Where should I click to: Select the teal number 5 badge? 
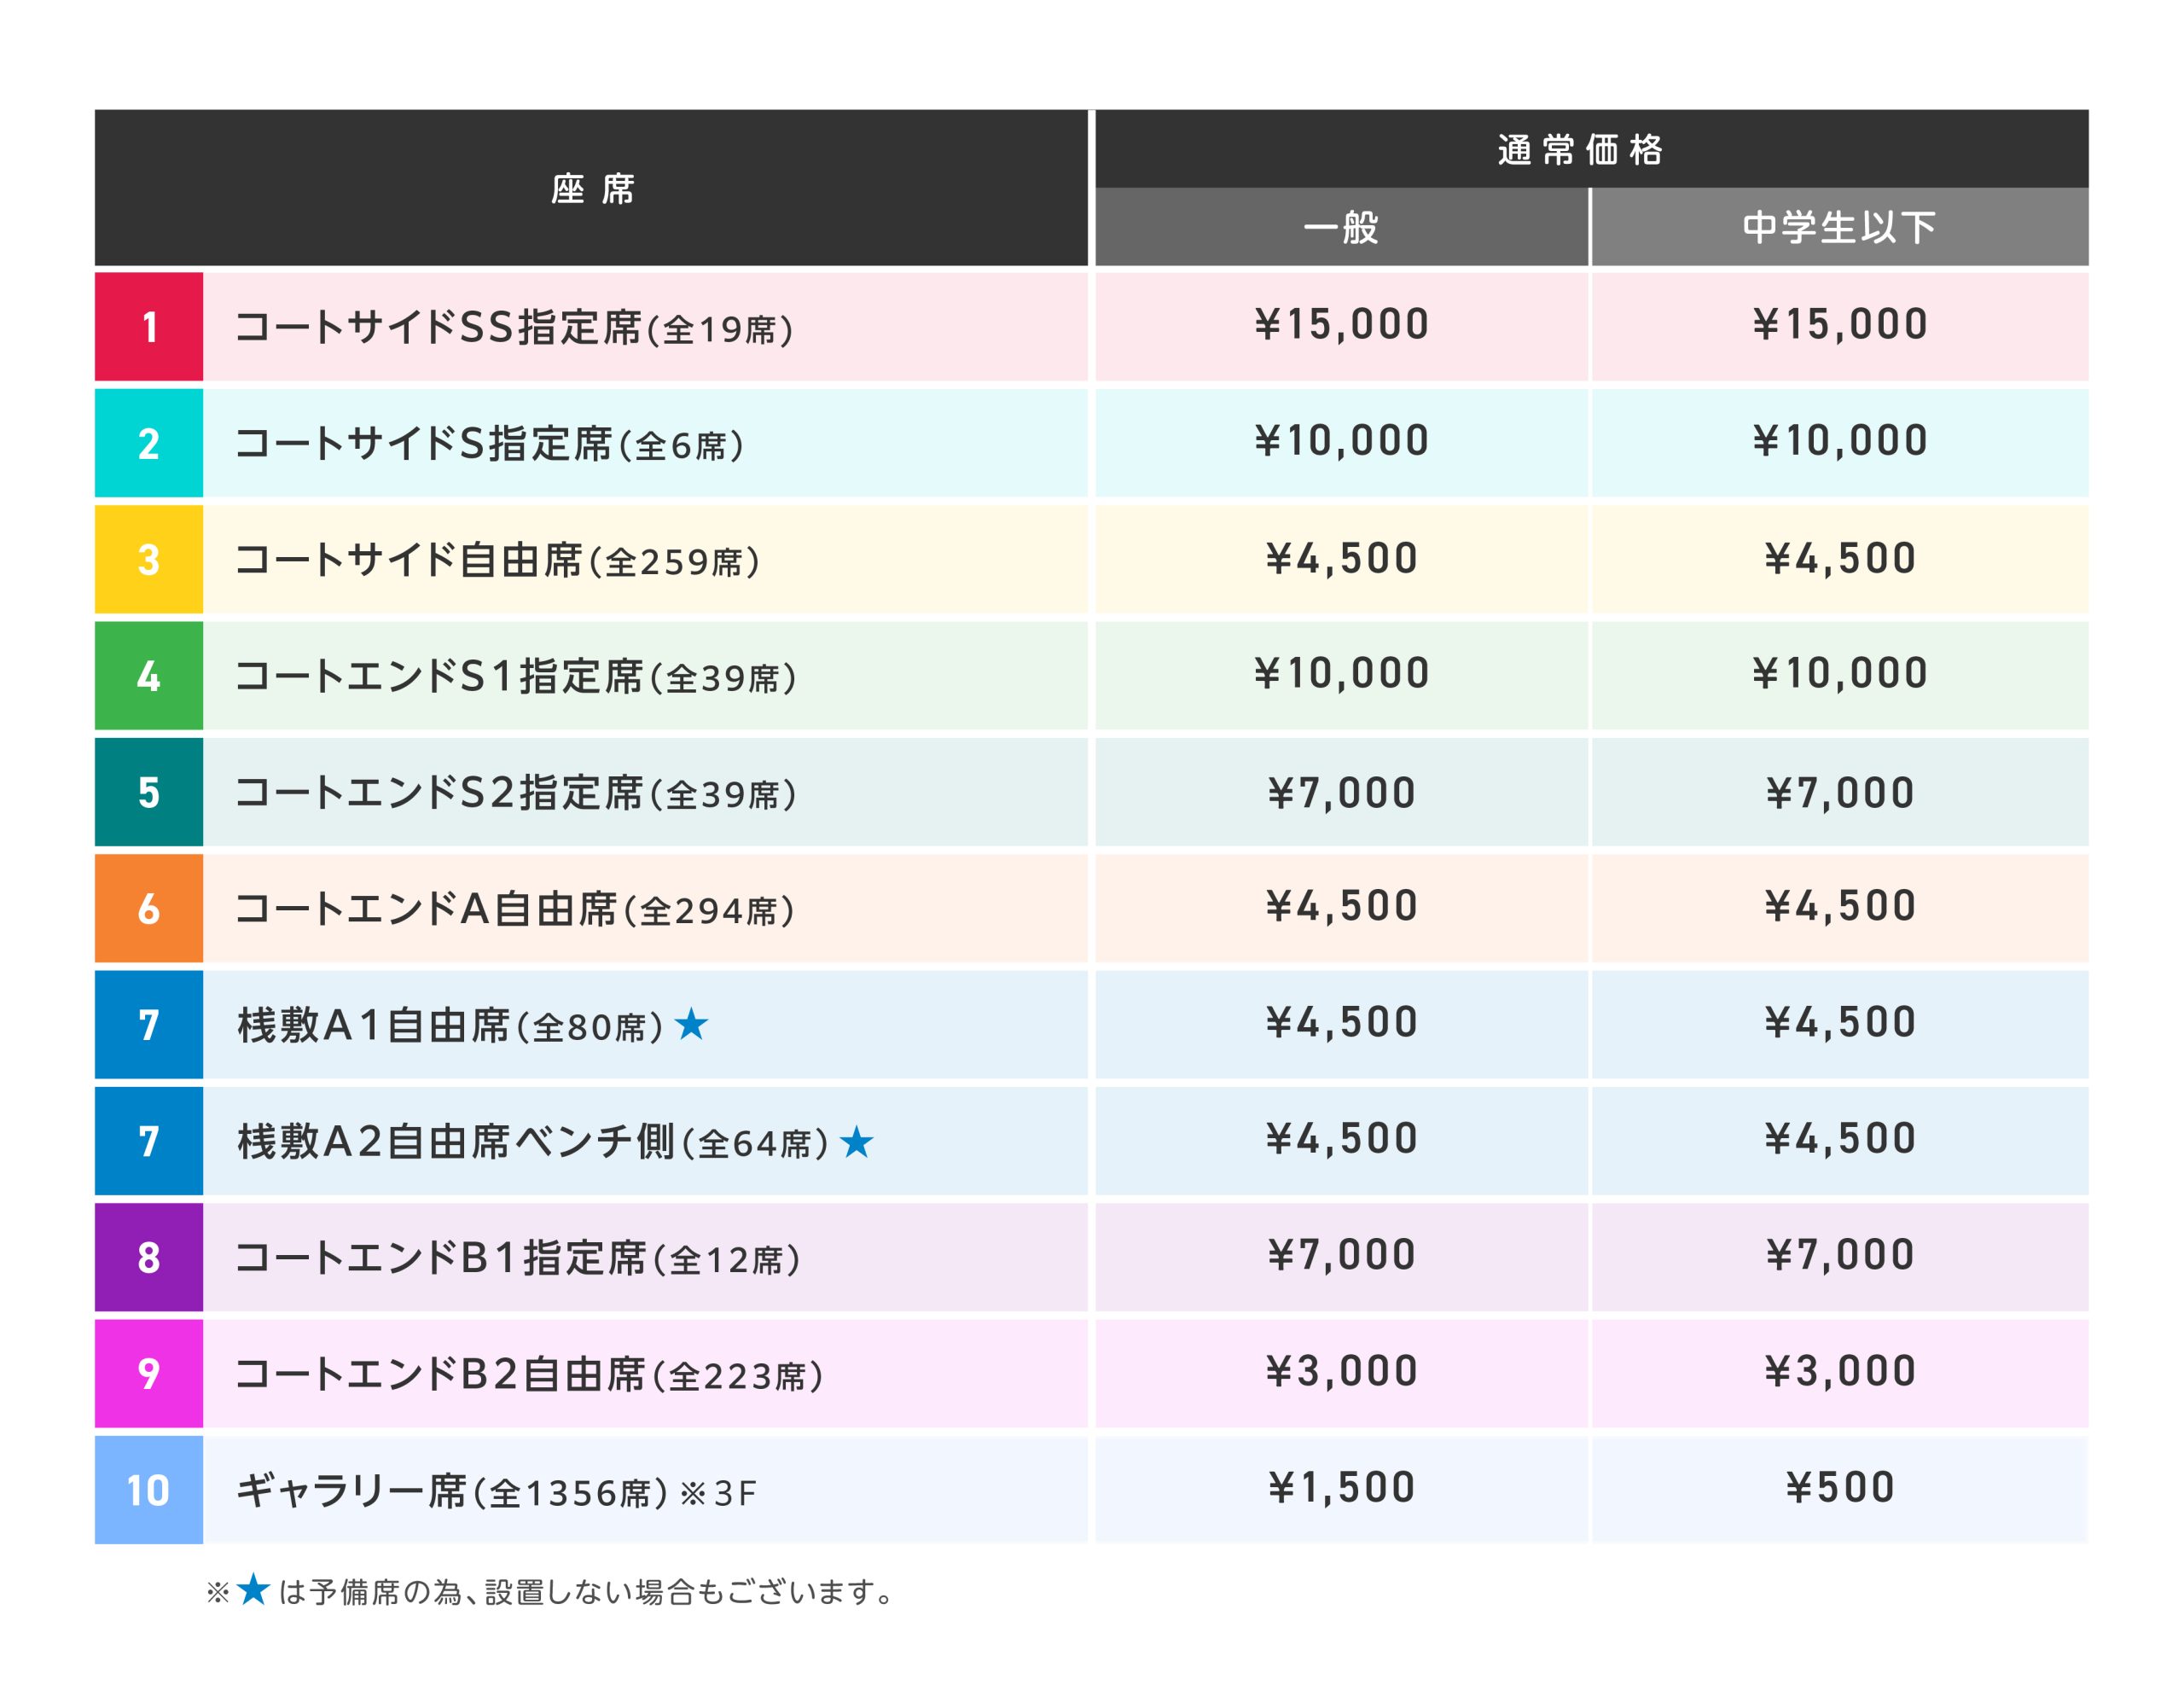(149, 792)
